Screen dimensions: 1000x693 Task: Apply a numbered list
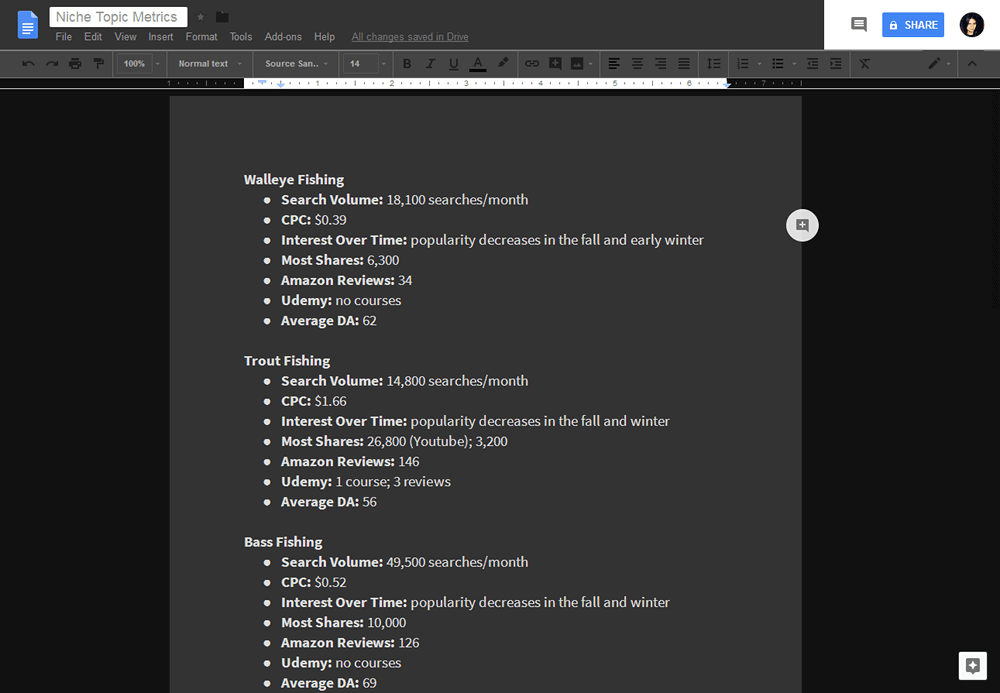[x=742, y=64]
